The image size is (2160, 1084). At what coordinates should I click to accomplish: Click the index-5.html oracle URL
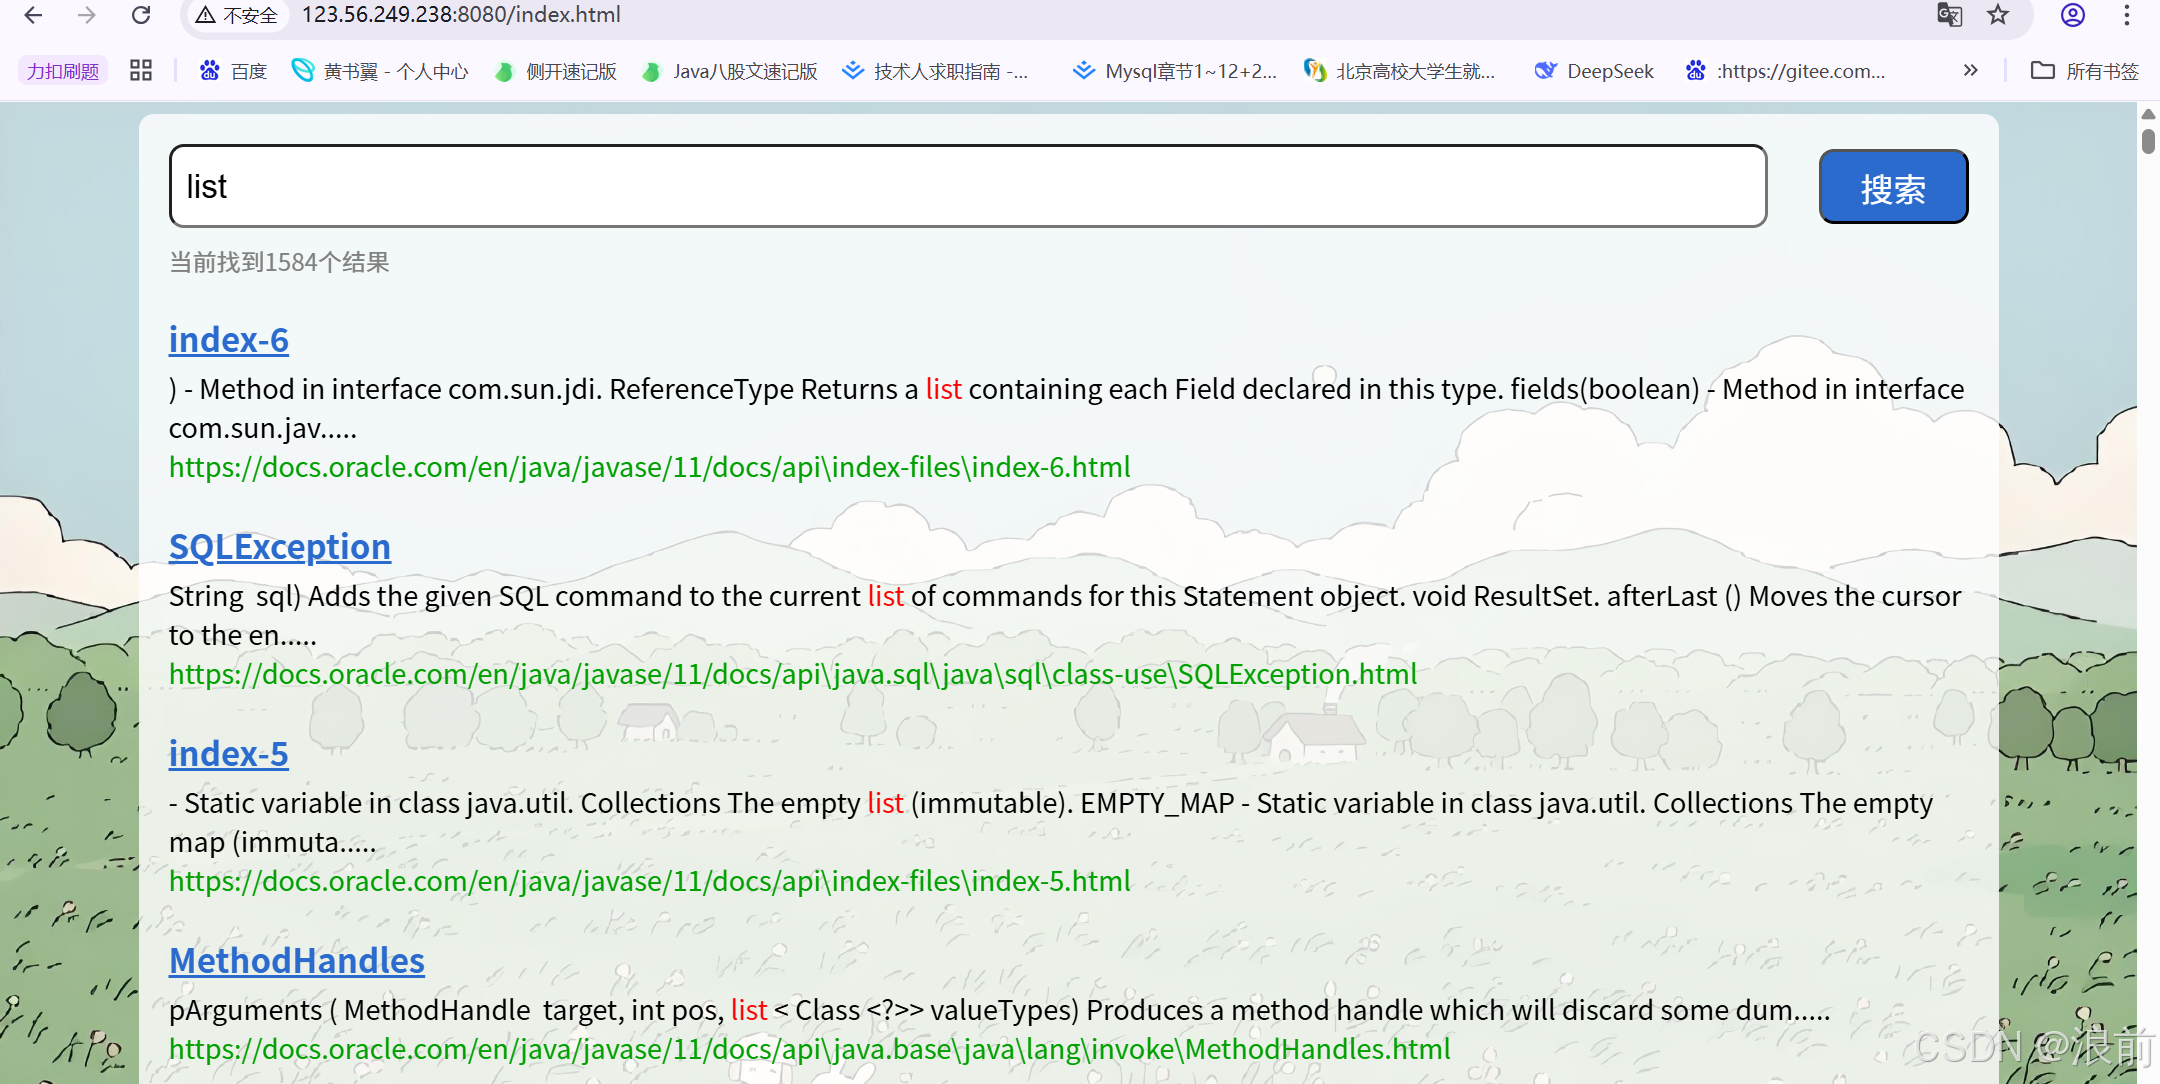tap(649, 881)
